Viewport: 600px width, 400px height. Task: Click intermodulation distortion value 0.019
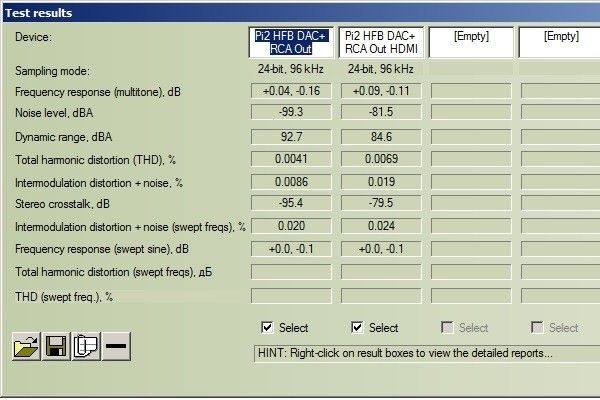(381, 182)
